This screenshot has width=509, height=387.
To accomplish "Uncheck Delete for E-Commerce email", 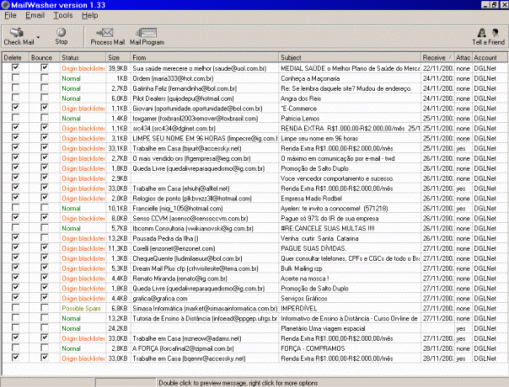I will [x=15, y=108].
